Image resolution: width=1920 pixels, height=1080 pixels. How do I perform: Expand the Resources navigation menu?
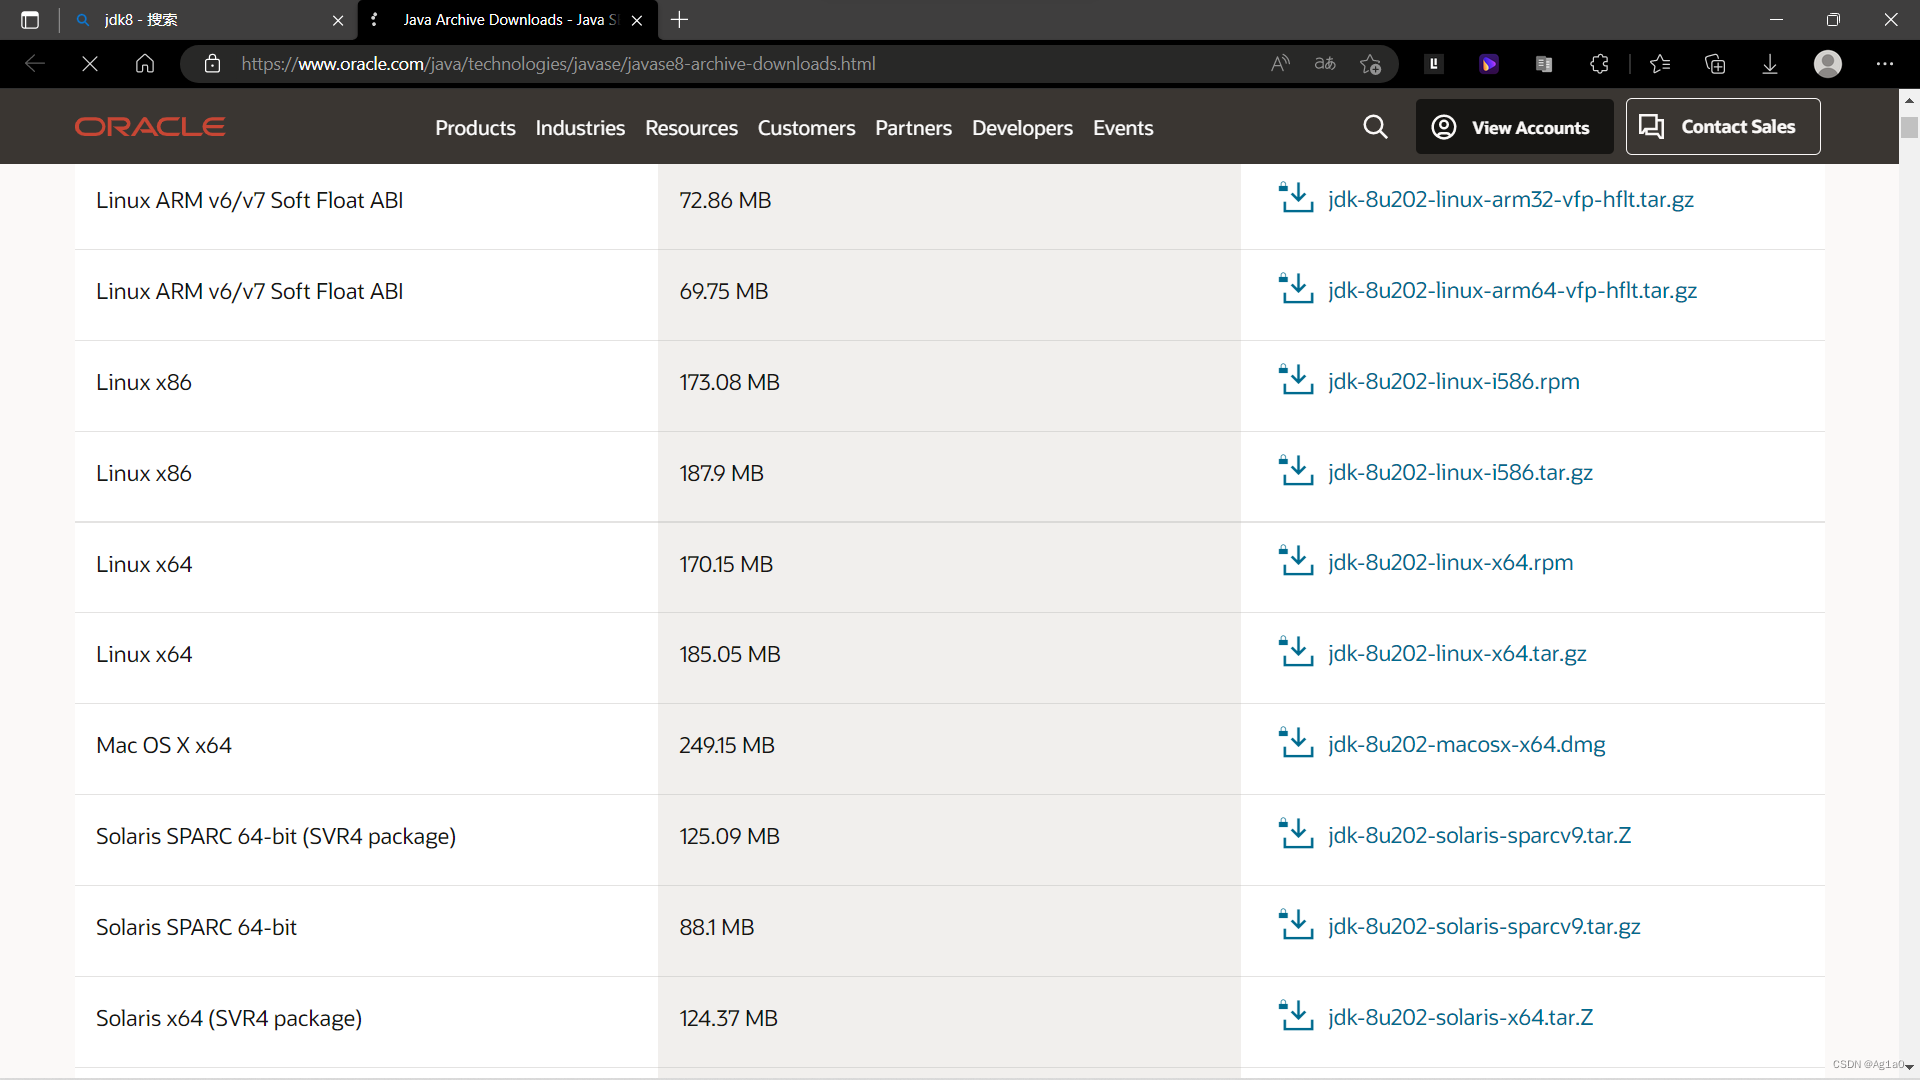691,128
